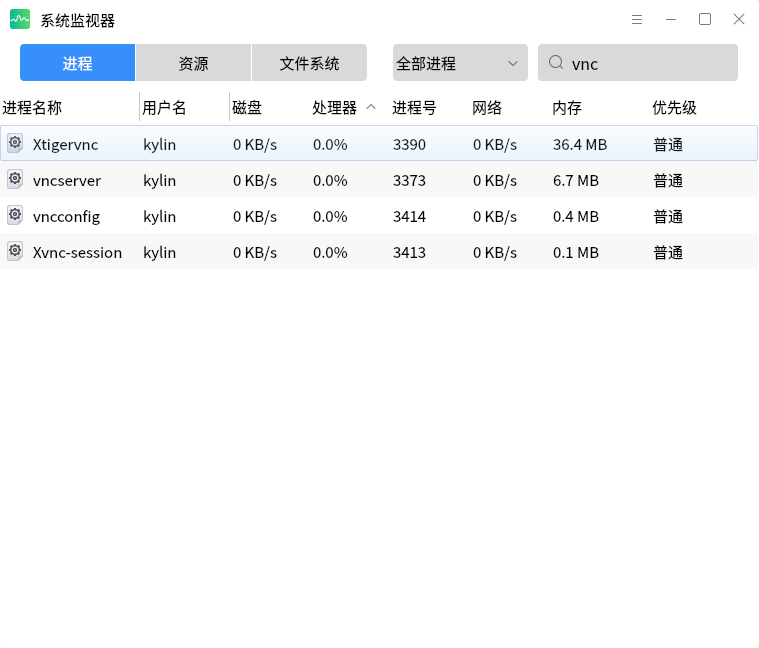Click 普通 priority in vncconfig row
The width and height of the screenshot is (759, 648).
coord(668,216)
